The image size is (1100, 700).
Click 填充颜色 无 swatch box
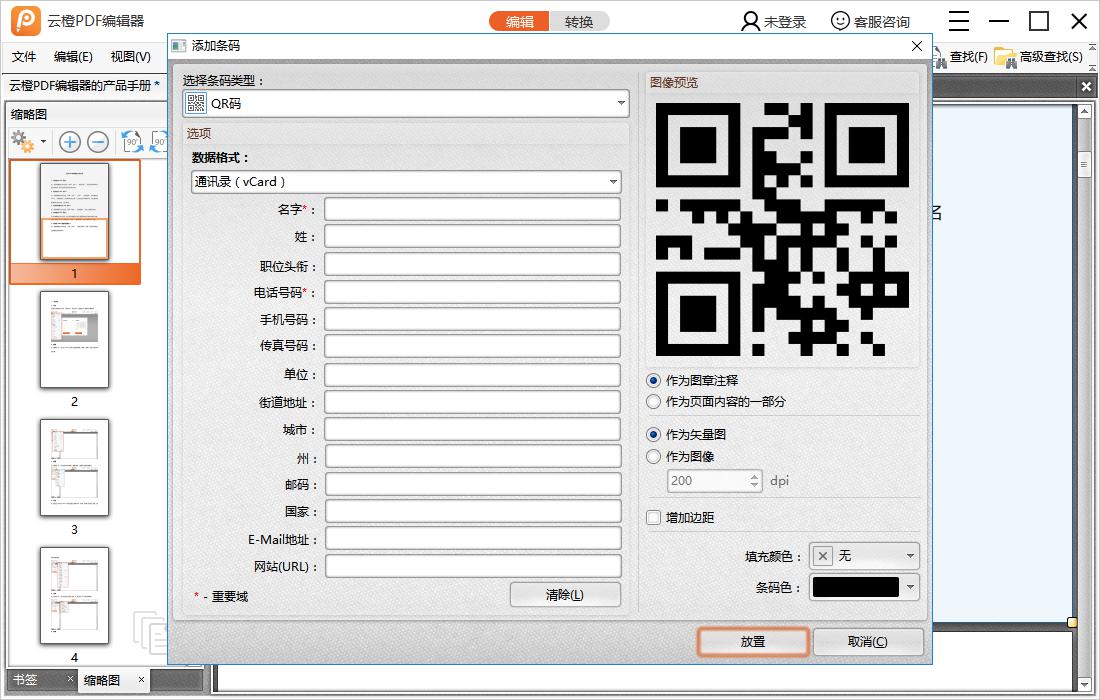point(823,556)
